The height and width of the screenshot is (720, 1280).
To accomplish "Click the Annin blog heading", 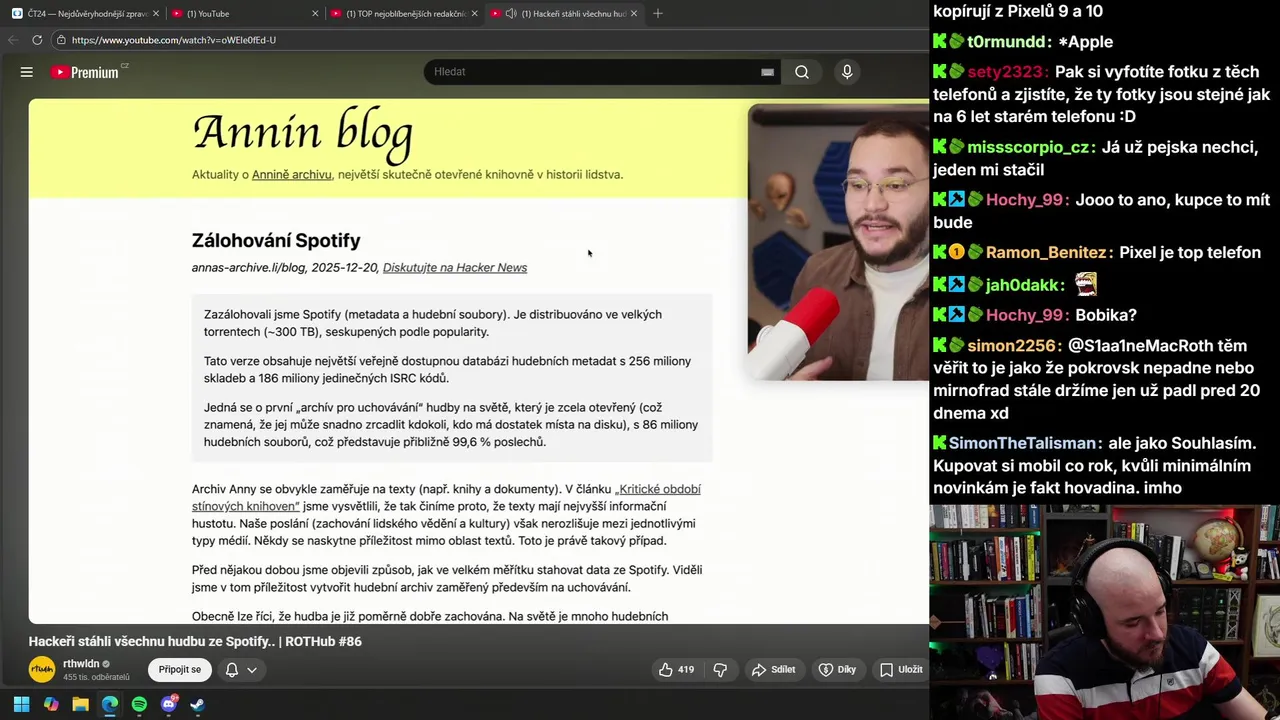I will (x=302, y=133).
